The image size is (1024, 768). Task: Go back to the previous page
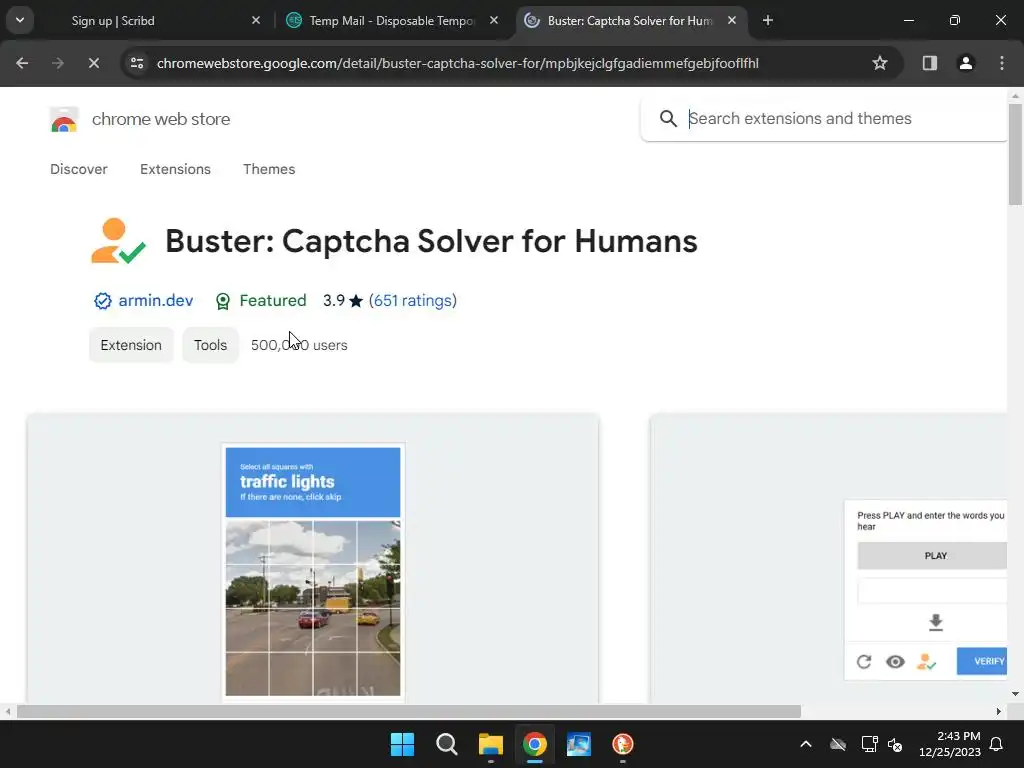pos(22,63)
